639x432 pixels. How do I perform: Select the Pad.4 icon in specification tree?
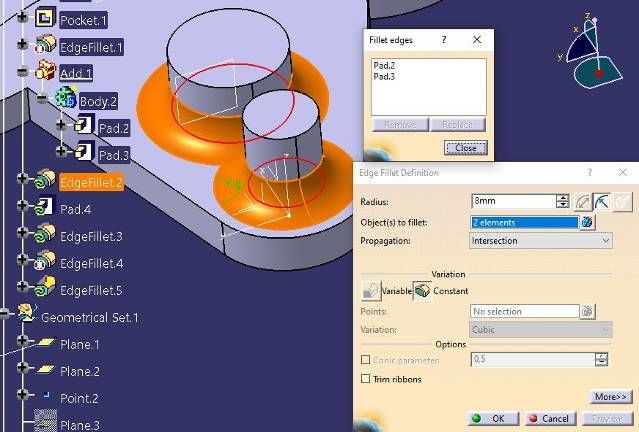tap(45, 209)
